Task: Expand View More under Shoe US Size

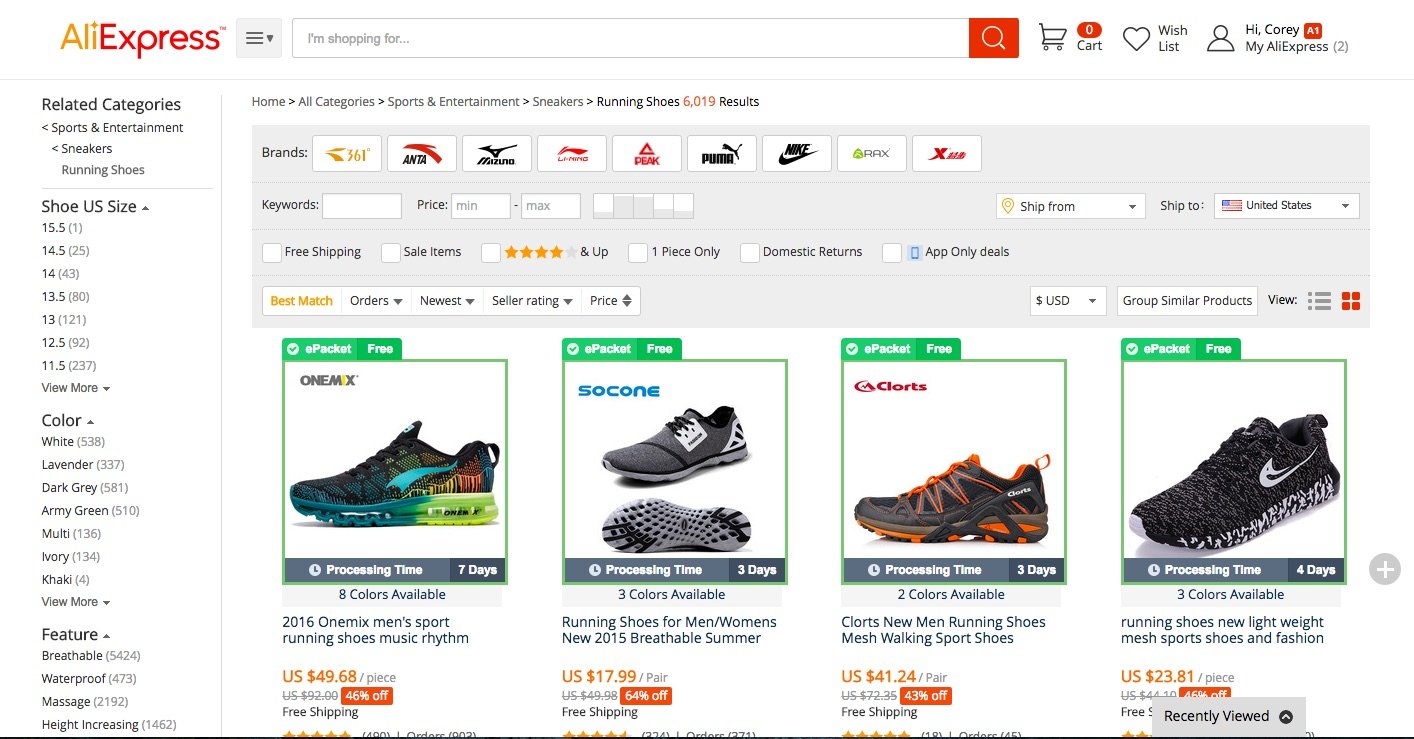Action: (x=75, y=388)
